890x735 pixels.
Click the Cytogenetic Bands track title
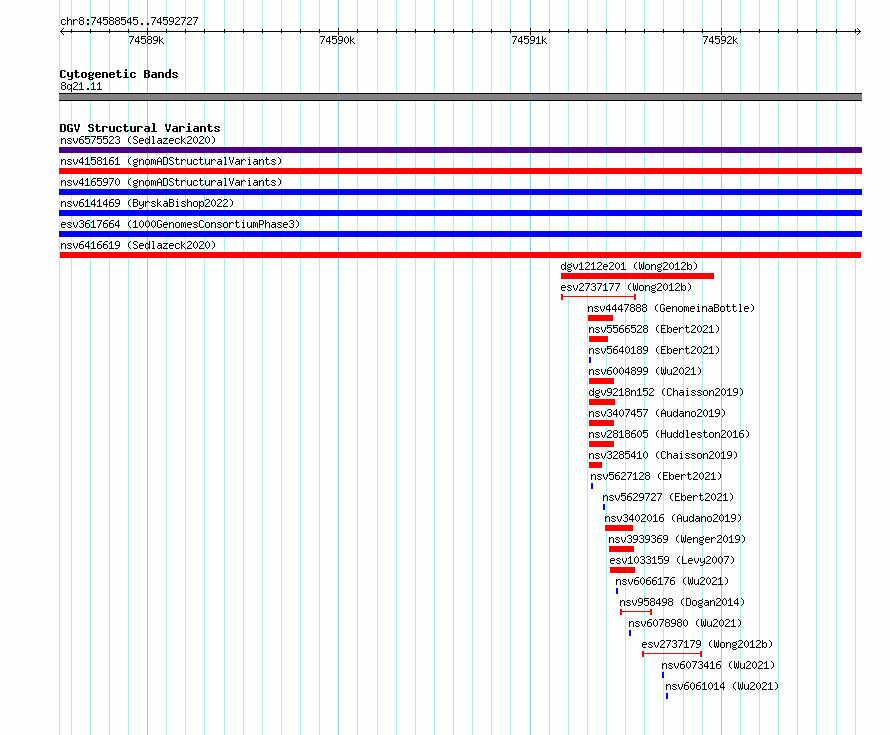[x=119, y=74]
